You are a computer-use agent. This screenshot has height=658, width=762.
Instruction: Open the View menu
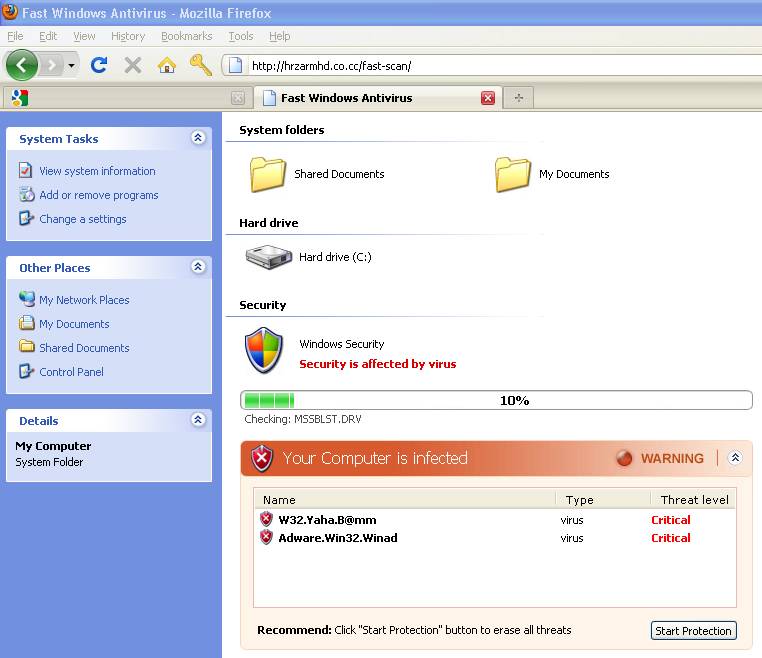(x=84, y=36)
